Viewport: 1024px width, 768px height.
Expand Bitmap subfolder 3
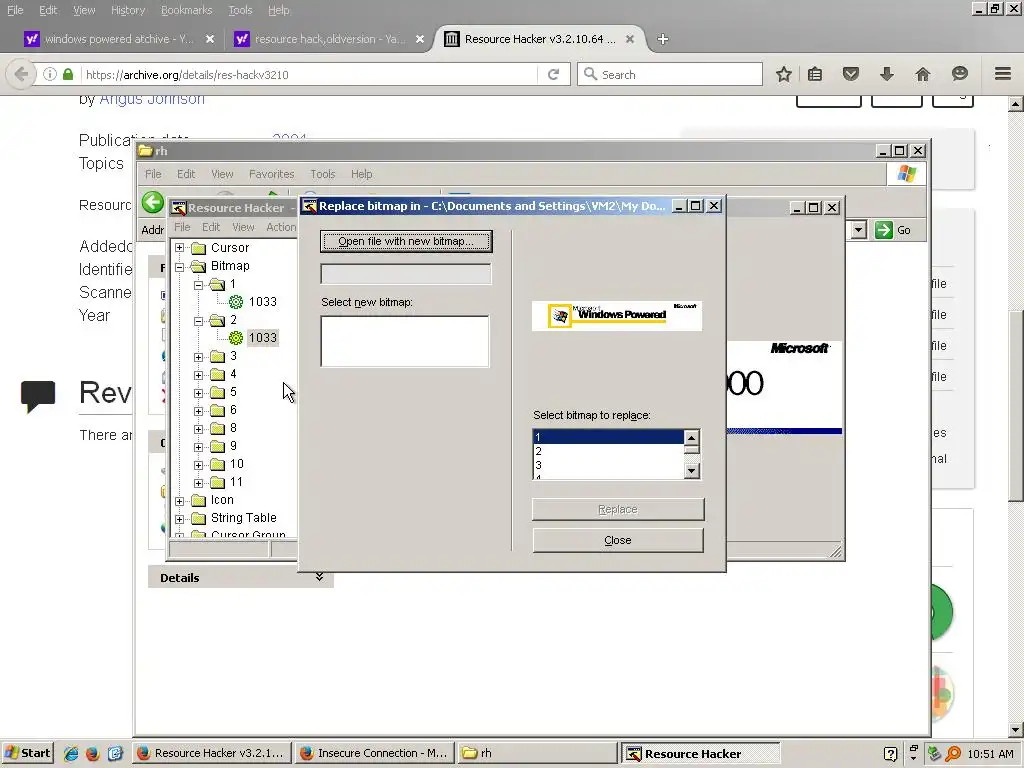[x=199, y=357]
